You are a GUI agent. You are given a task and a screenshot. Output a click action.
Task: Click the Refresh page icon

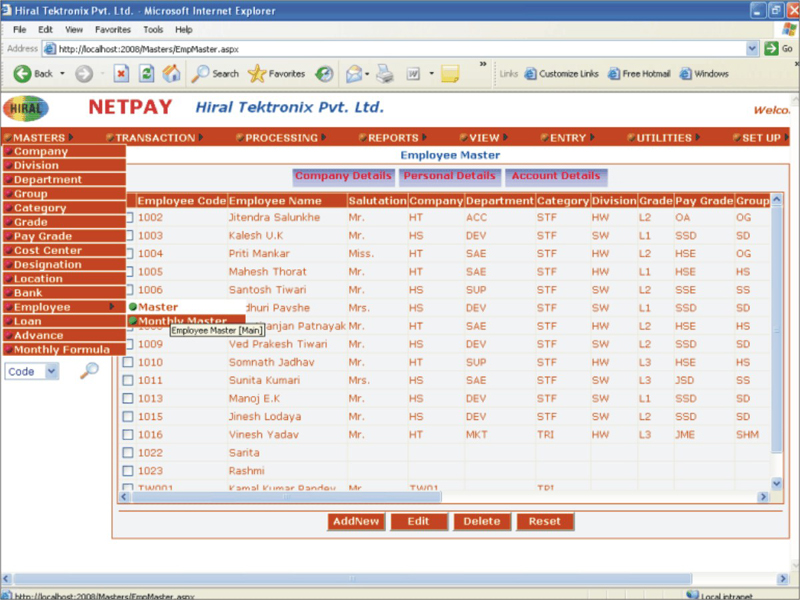tap(146, 74)
